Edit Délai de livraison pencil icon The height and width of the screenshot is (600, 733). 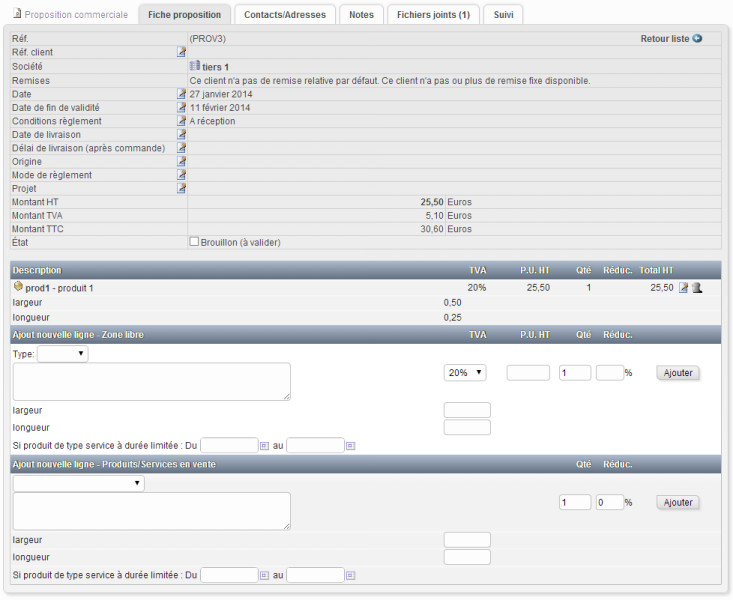[181, 148]
